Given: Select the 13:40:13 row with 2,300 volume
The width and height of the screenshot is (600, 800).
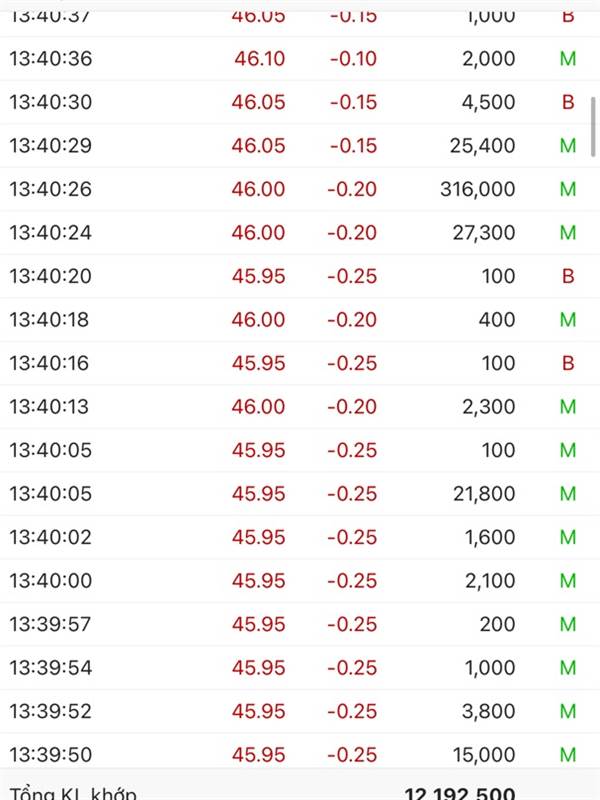Looking at the screenshot, I should (x=300, y=407).
